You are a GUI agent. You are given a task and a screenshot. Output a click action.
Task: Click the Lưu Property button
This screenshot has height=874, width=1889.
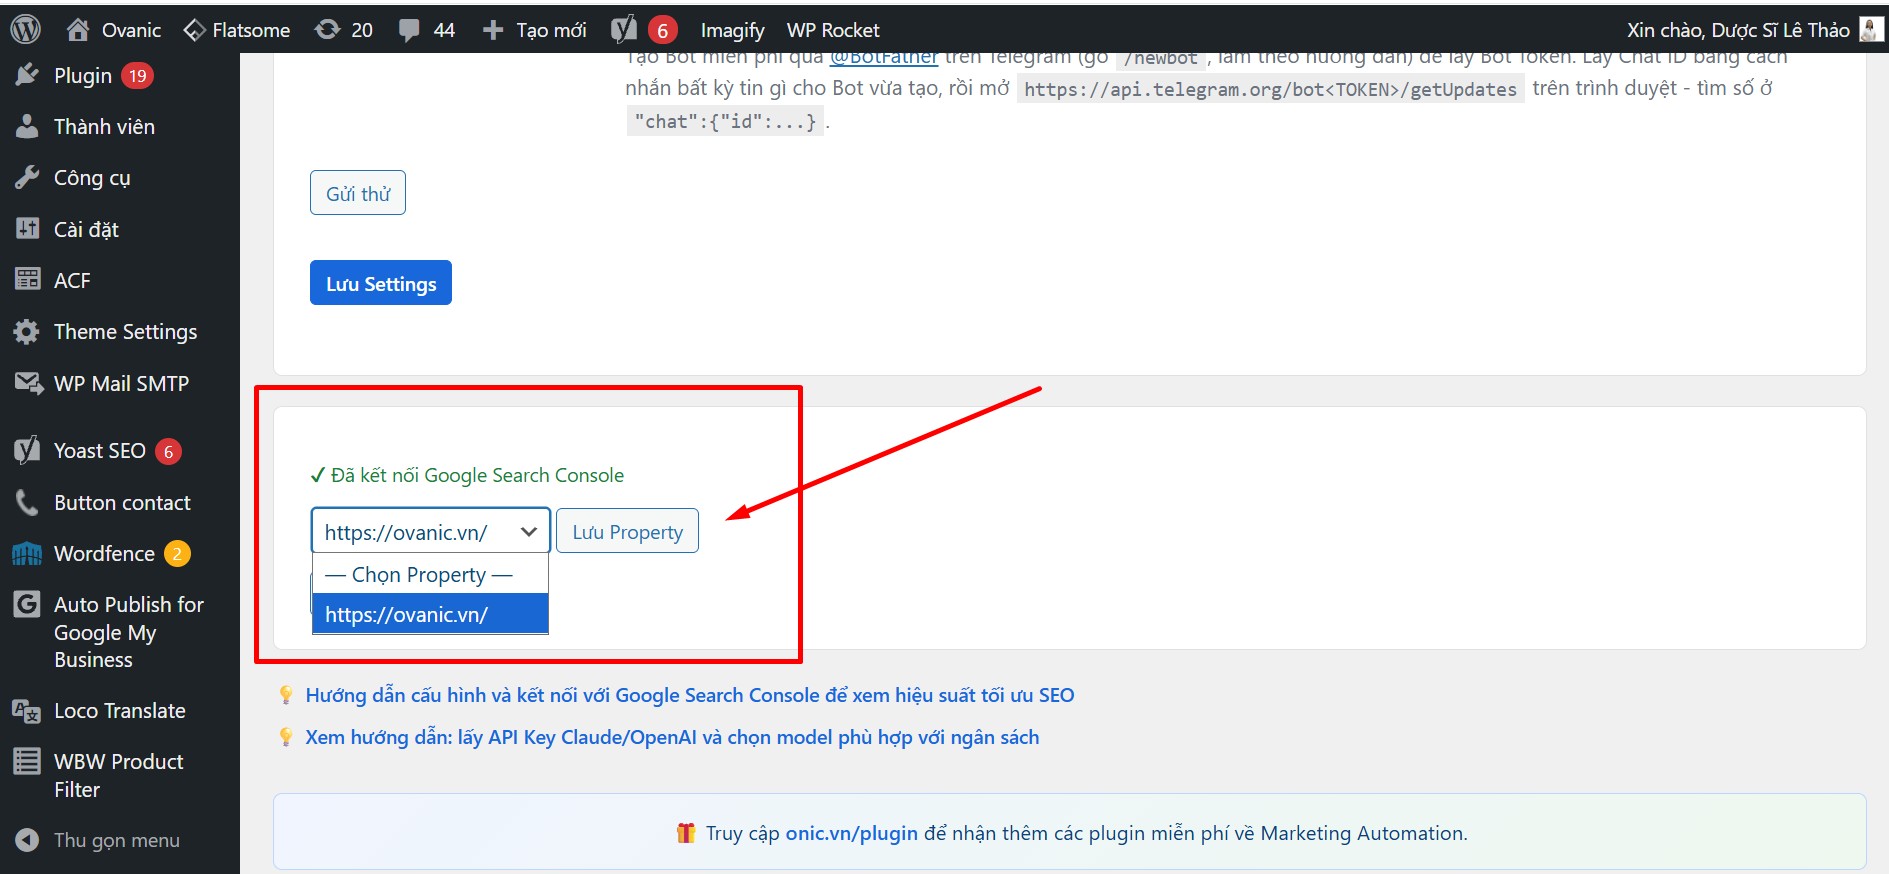(x=627, y=531)
